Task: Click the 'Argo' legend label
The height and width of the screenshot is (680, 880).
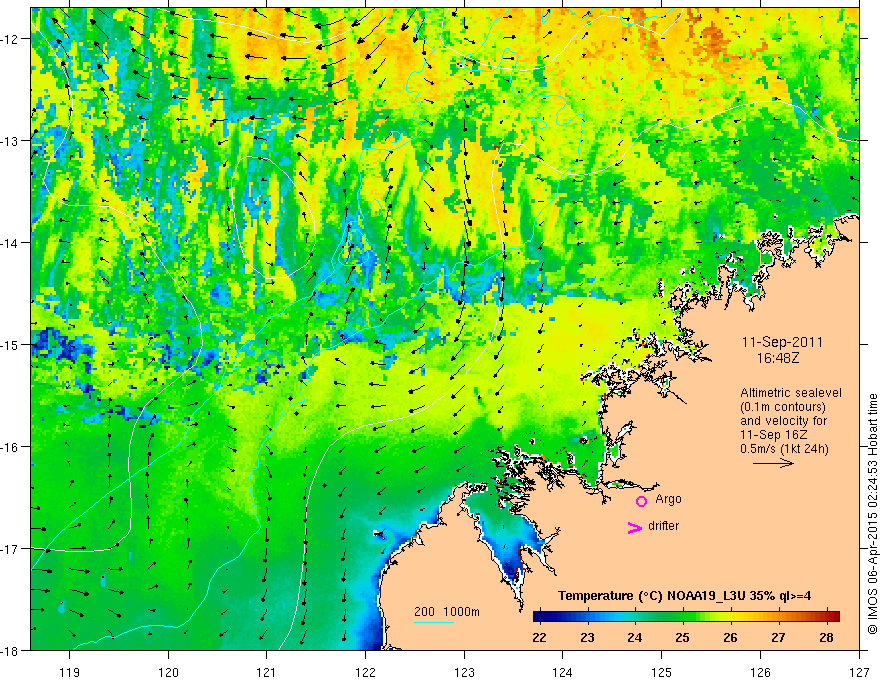Action: coord(668,499)
